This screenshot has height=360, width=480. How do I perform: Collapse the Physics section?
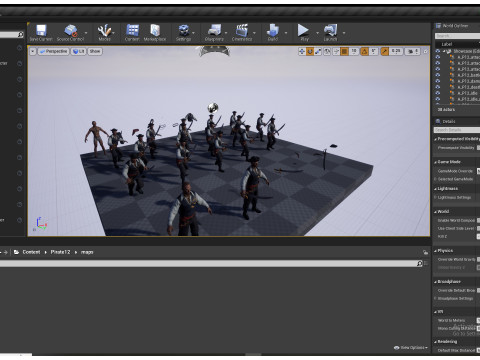coord(435,251)
